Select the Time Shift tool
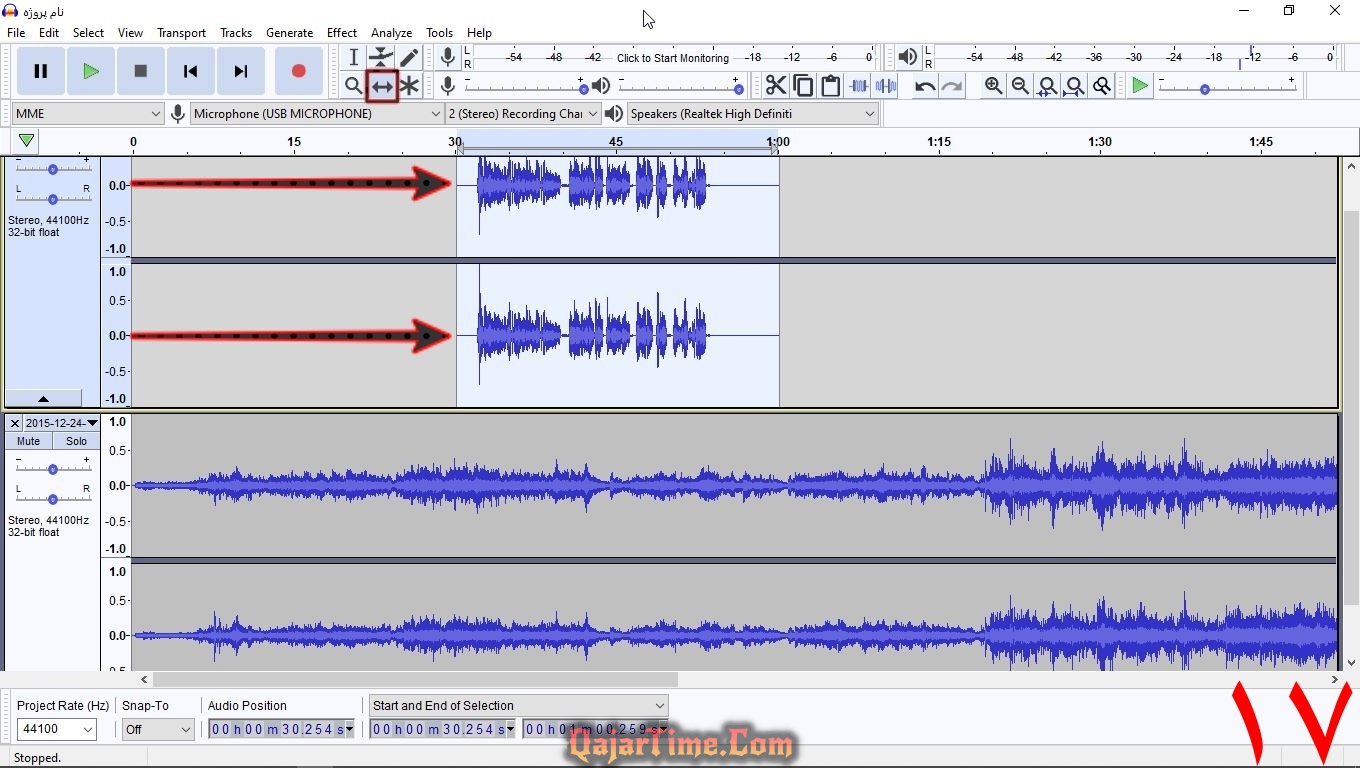 382,86
